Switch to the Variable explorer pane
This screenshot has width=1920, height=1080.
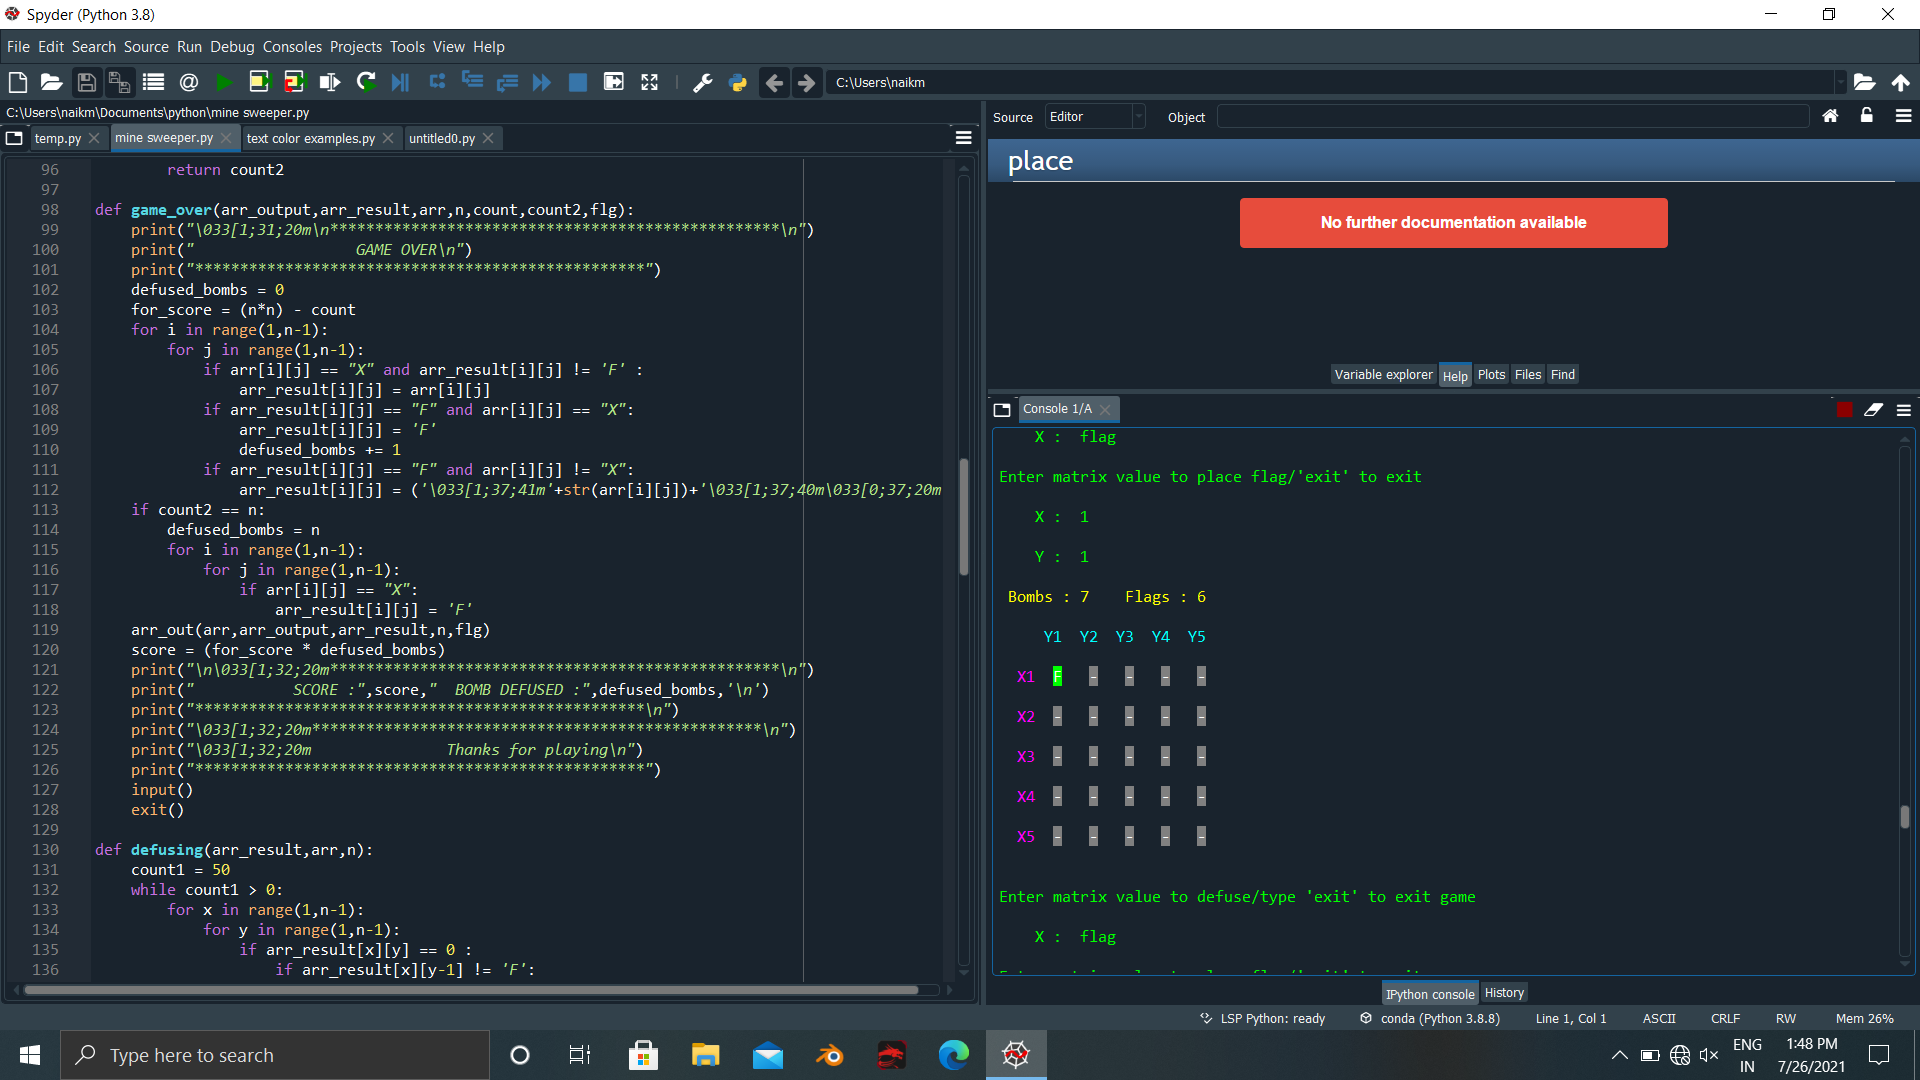[1383, 374]
